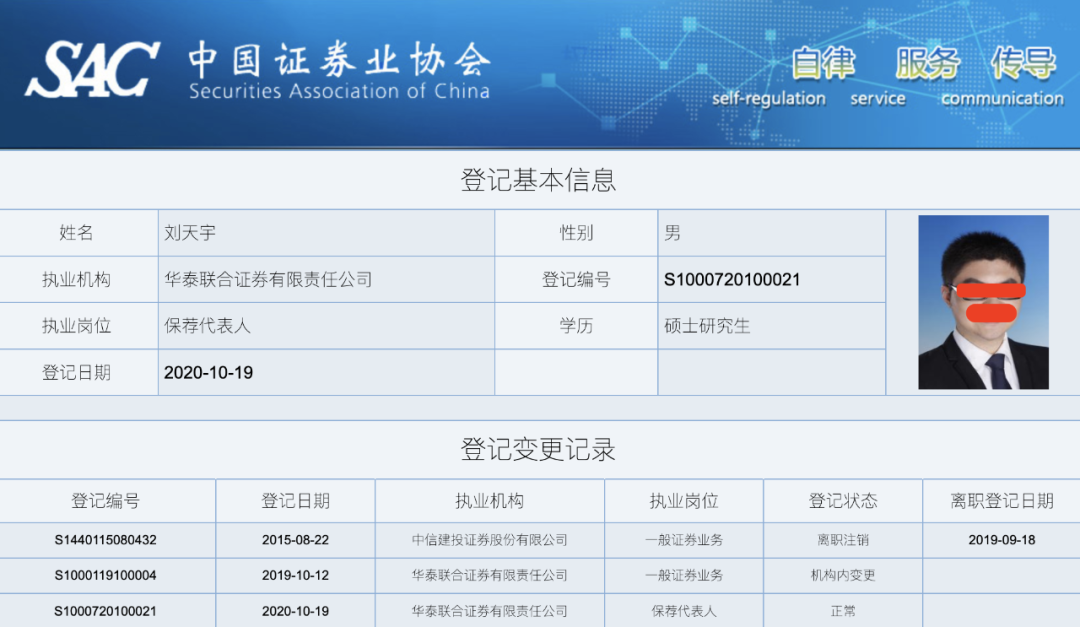1080x627 pixels.
Task: Click the 登记日期 column header in the change records
Action: [x=295, y=501]
